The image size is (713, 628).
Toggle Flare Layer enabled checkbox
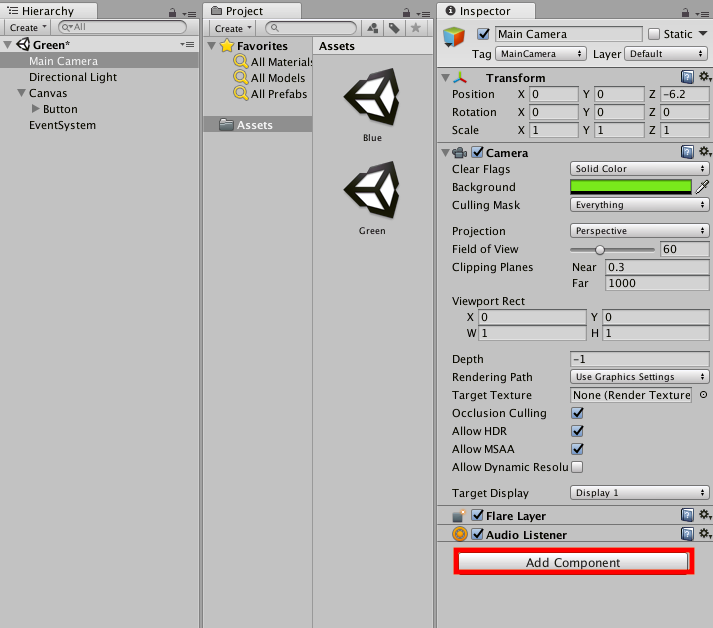coord(477,515)
